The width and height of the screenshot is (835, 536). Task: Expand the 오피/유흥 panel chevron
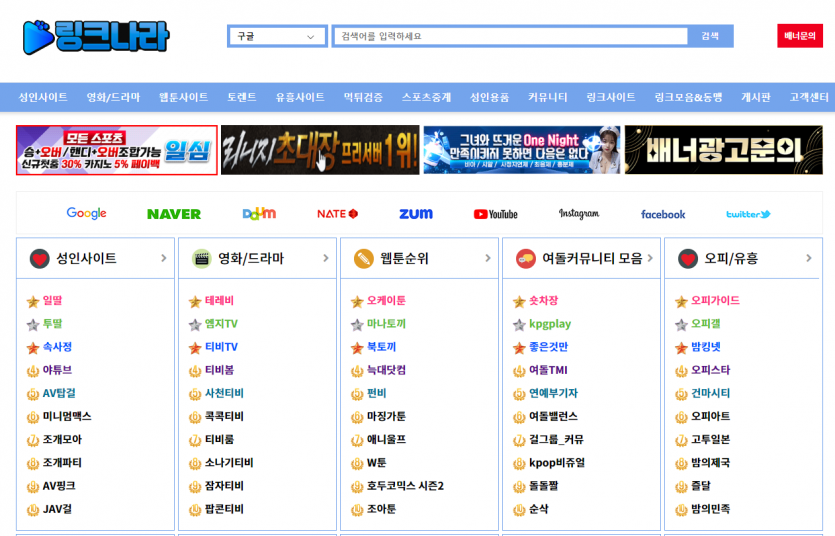click(808, 258)
